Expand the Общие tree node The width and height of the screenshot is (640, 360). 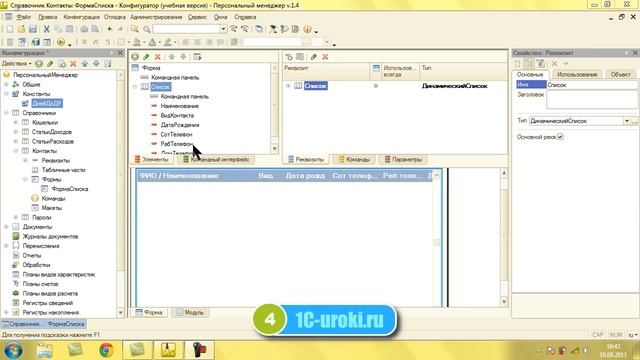point(6,84)
